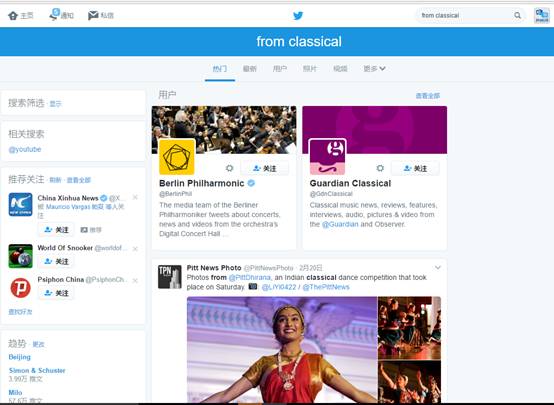Open the Notifications bell icon
This screenshot has height=405, width=554.
[55, 15]
